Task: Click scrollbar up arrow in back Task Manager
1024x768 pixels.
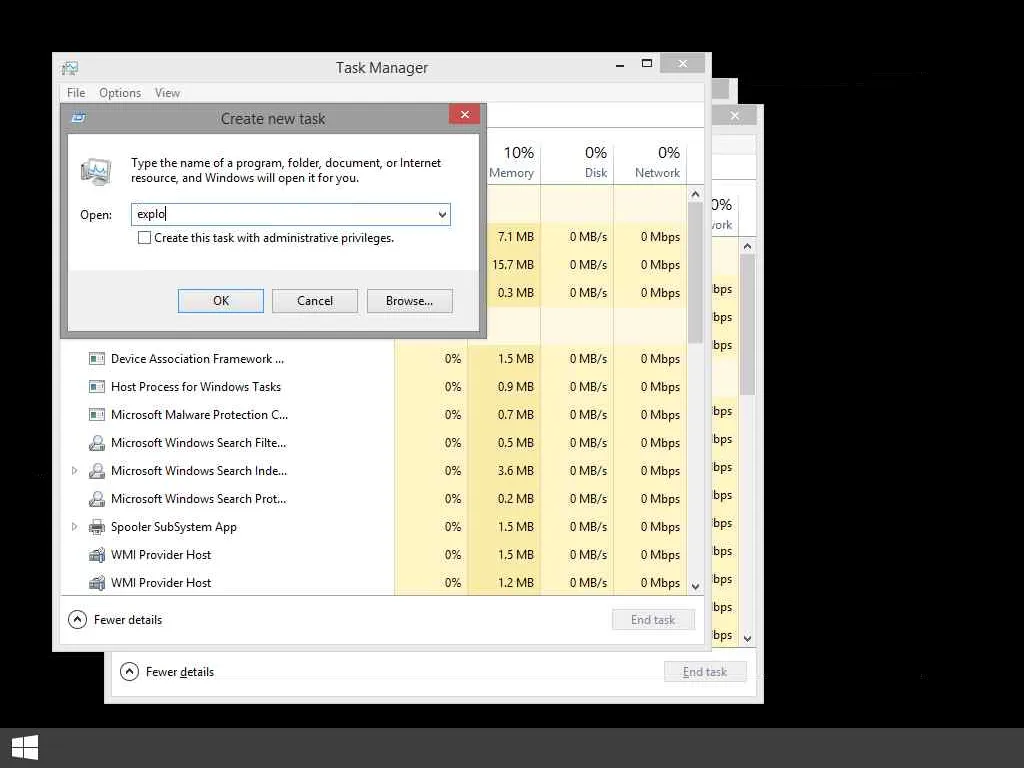Action: (x=748, y=246)
